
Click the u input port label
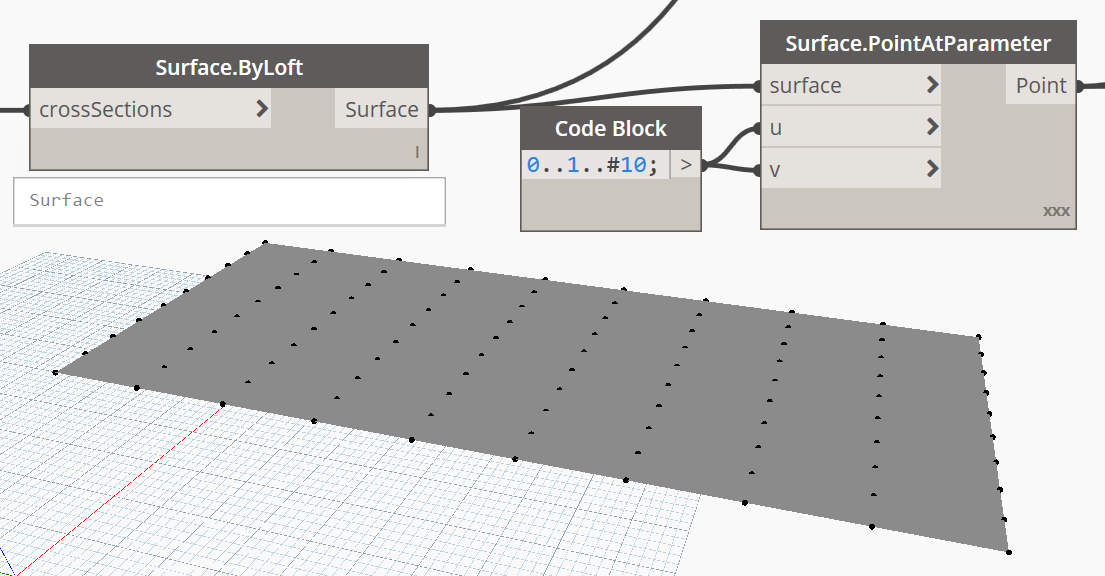pyautogui.click(x=776, y=127)
